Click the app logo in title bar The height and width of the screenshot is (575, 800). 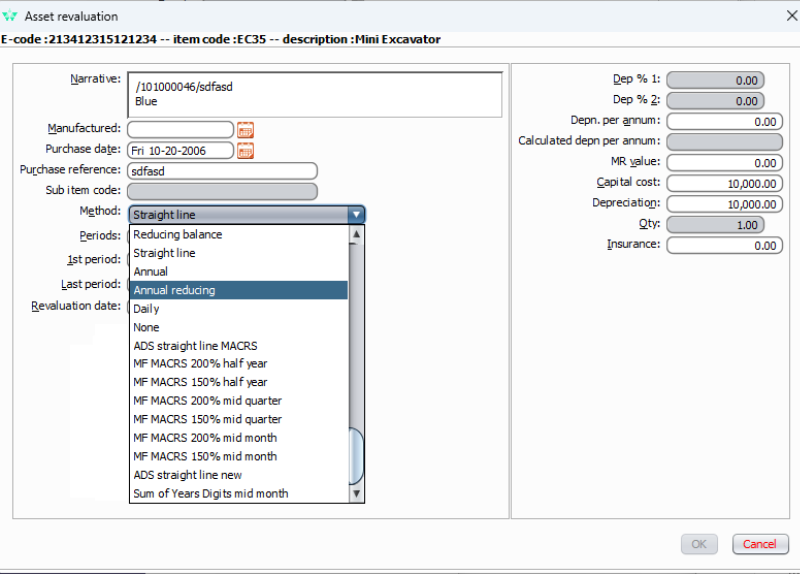[x=11, y=16]
